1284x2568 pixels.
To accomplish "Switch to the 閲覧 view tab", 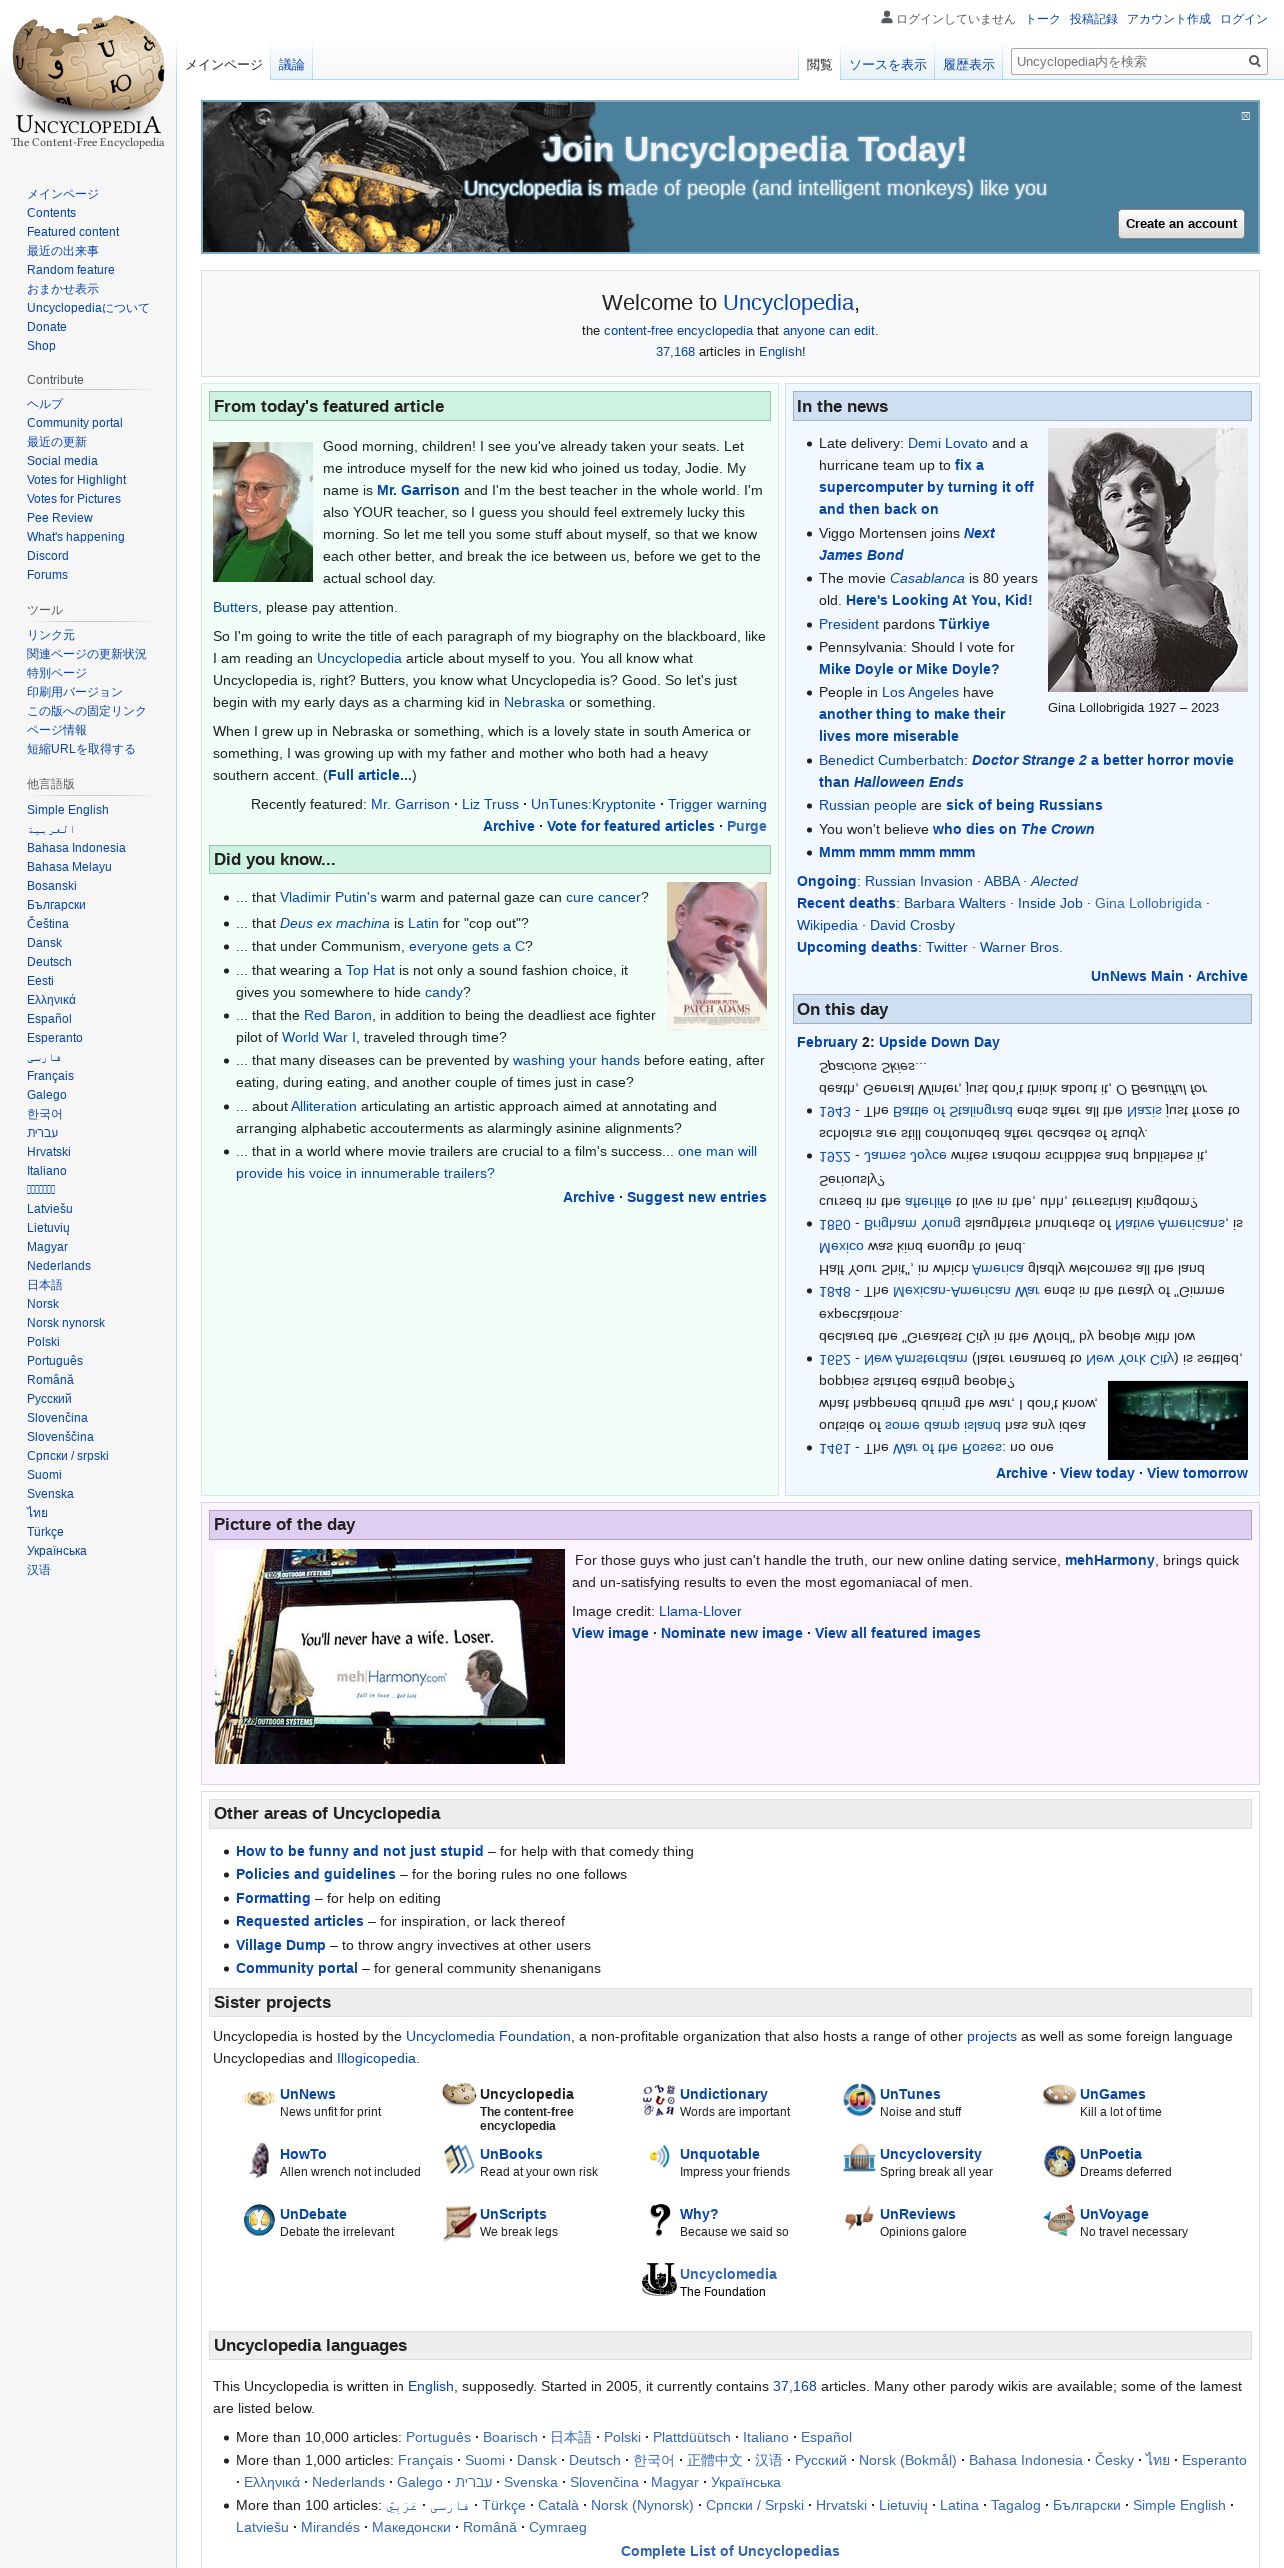I will pyautogui.click(x=819, y=65).
